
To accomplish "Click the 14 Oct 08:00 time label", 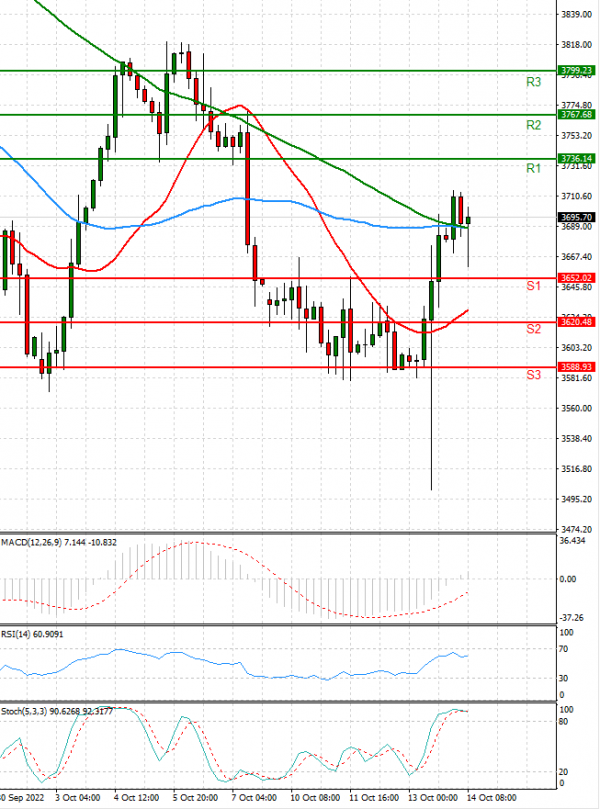I will (492, 798).
